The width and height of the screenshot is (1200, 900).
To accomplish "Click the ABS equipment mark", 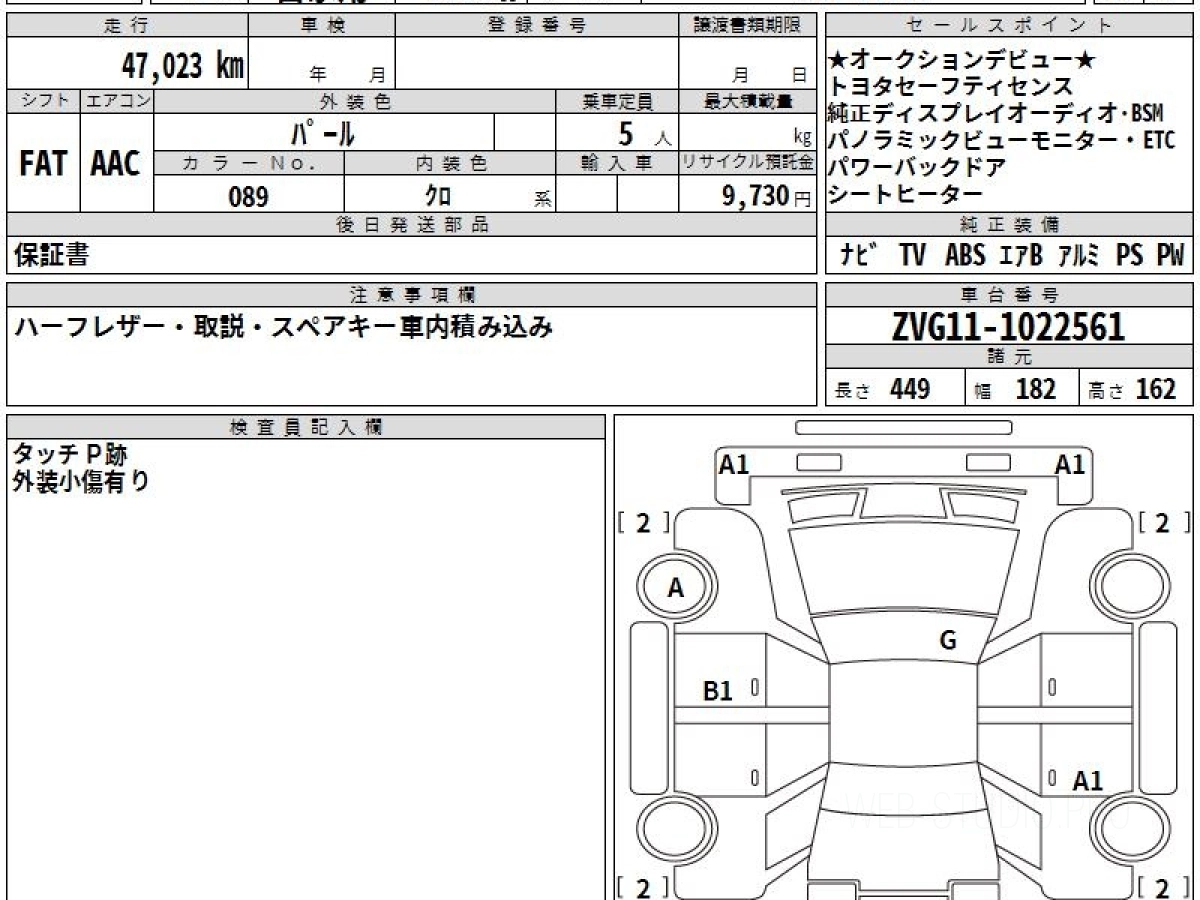I will click(x=965, y=256).
